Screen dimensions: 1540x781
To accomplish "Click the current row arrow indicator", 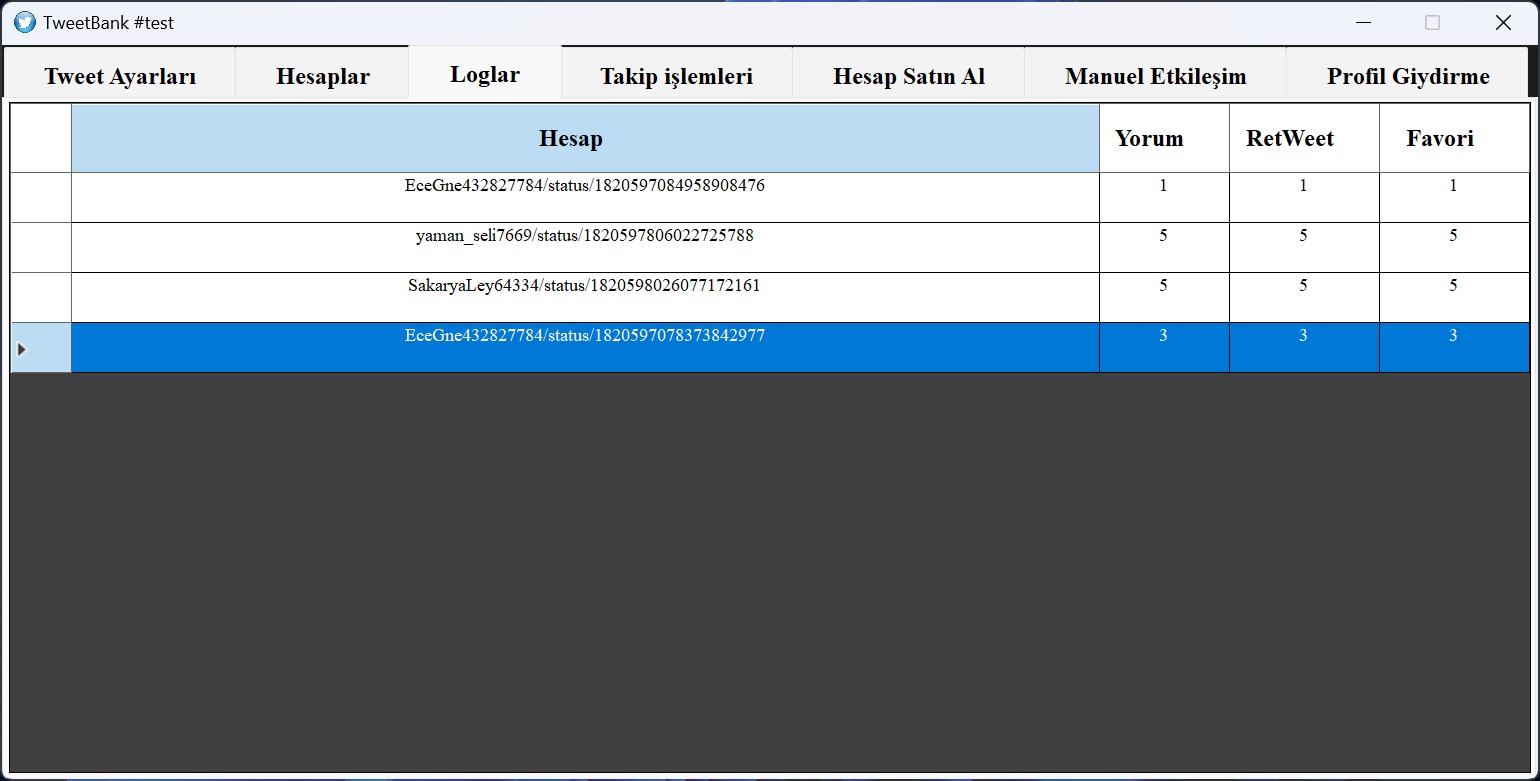I will [22, 349].
